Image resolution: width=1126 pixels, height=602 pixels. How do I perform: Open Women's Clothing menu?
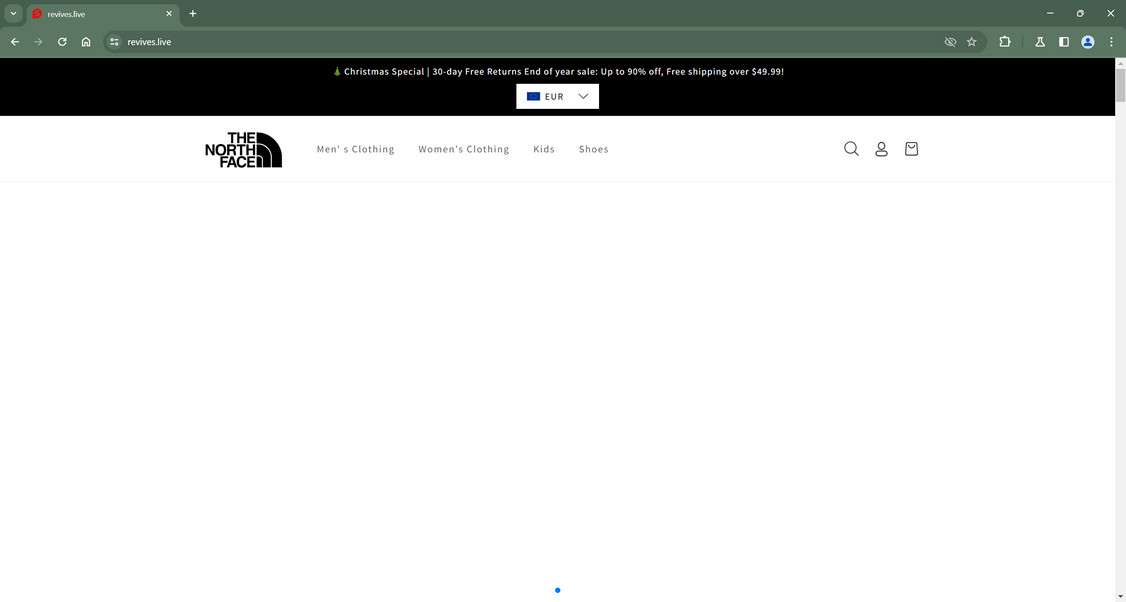464,149
